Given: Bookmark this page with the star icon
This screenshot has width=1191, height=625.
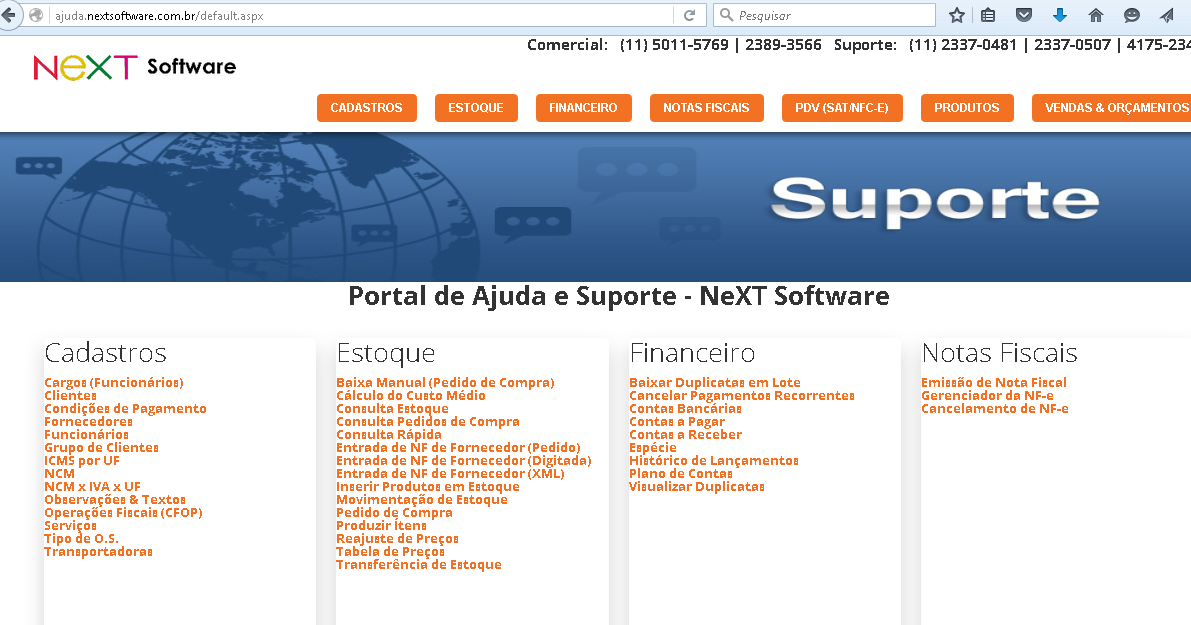Looking at the screenshot, I should pyautogui.click(x=956, y=15).
